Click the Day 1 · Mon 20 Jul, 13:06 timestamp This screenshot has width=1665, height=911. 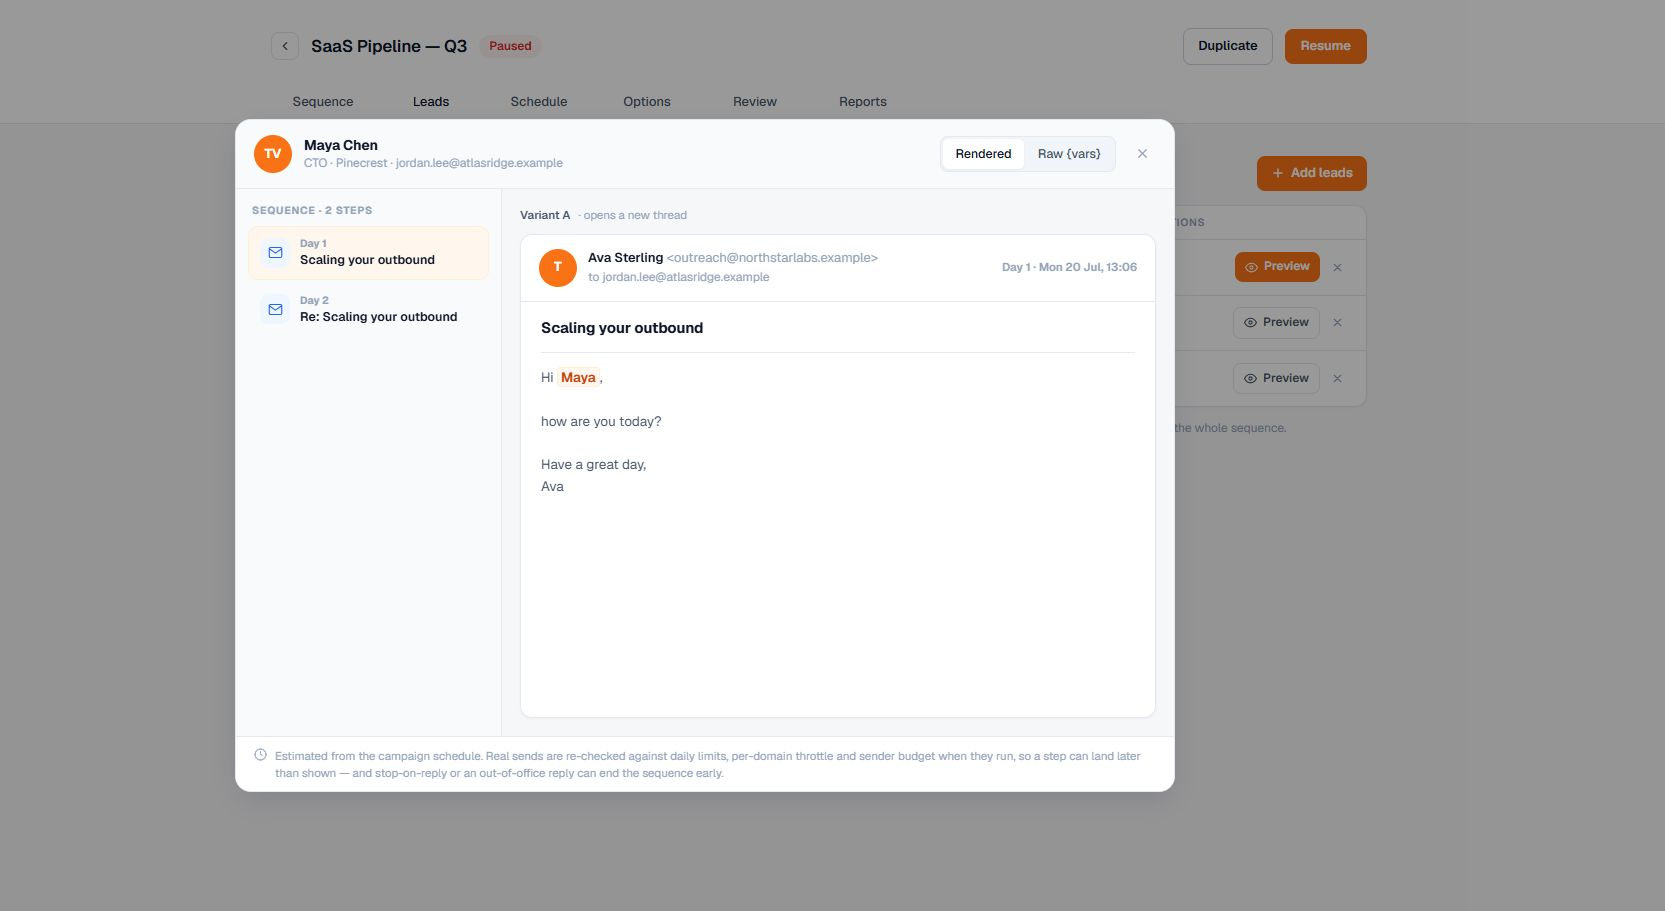tap(1069, 267)
